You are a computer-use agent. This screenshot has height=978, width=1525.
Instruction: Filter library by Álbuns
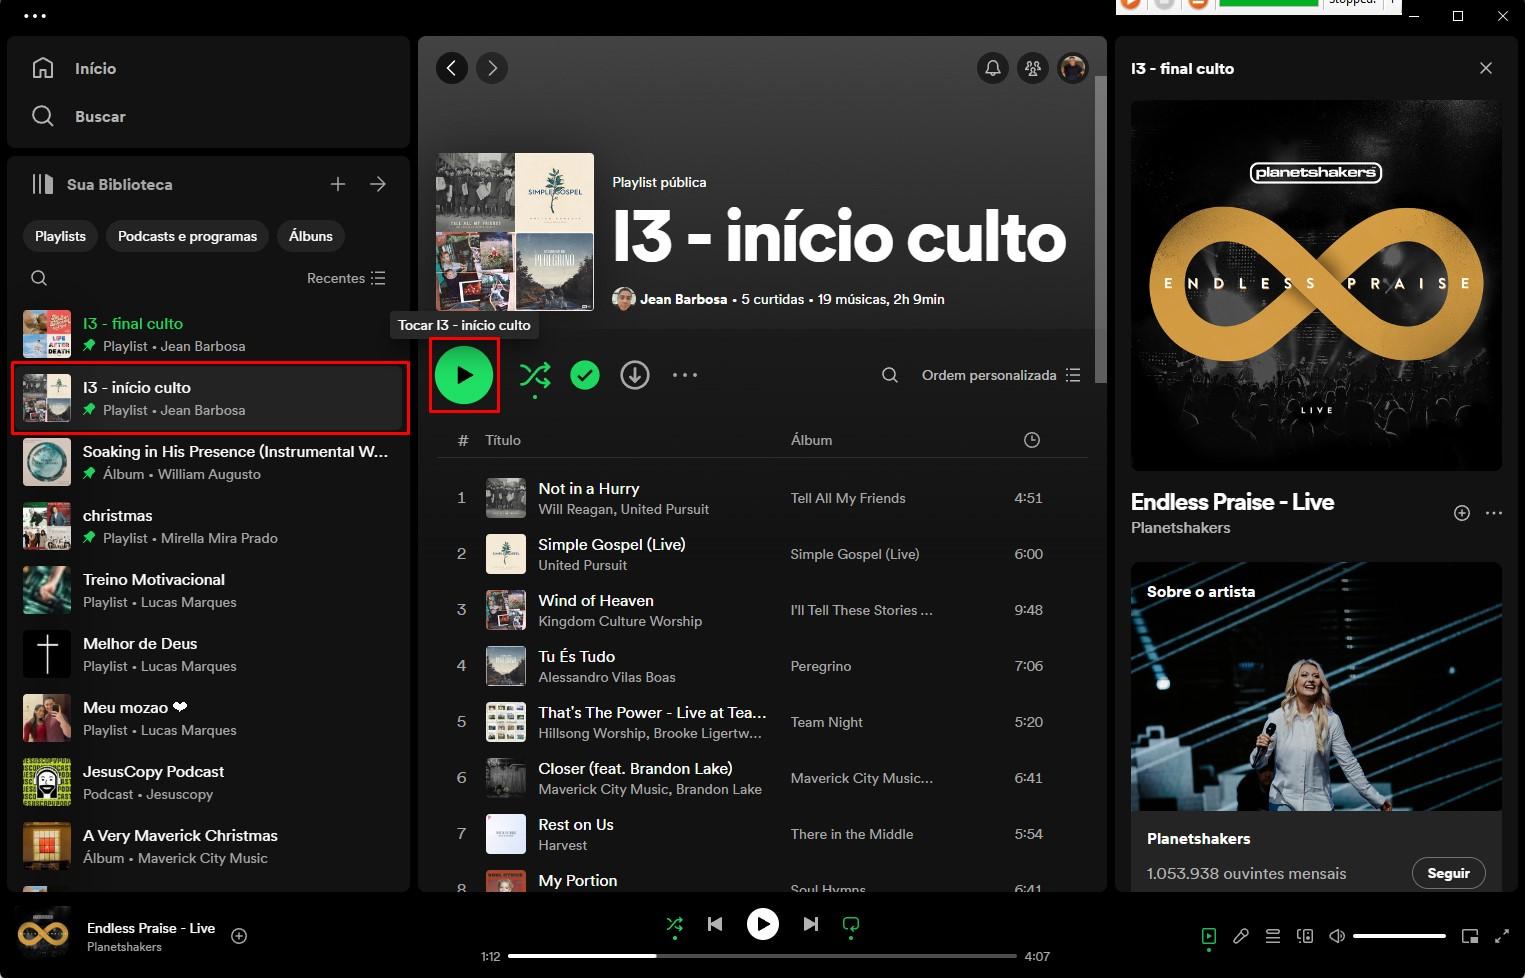311,236
